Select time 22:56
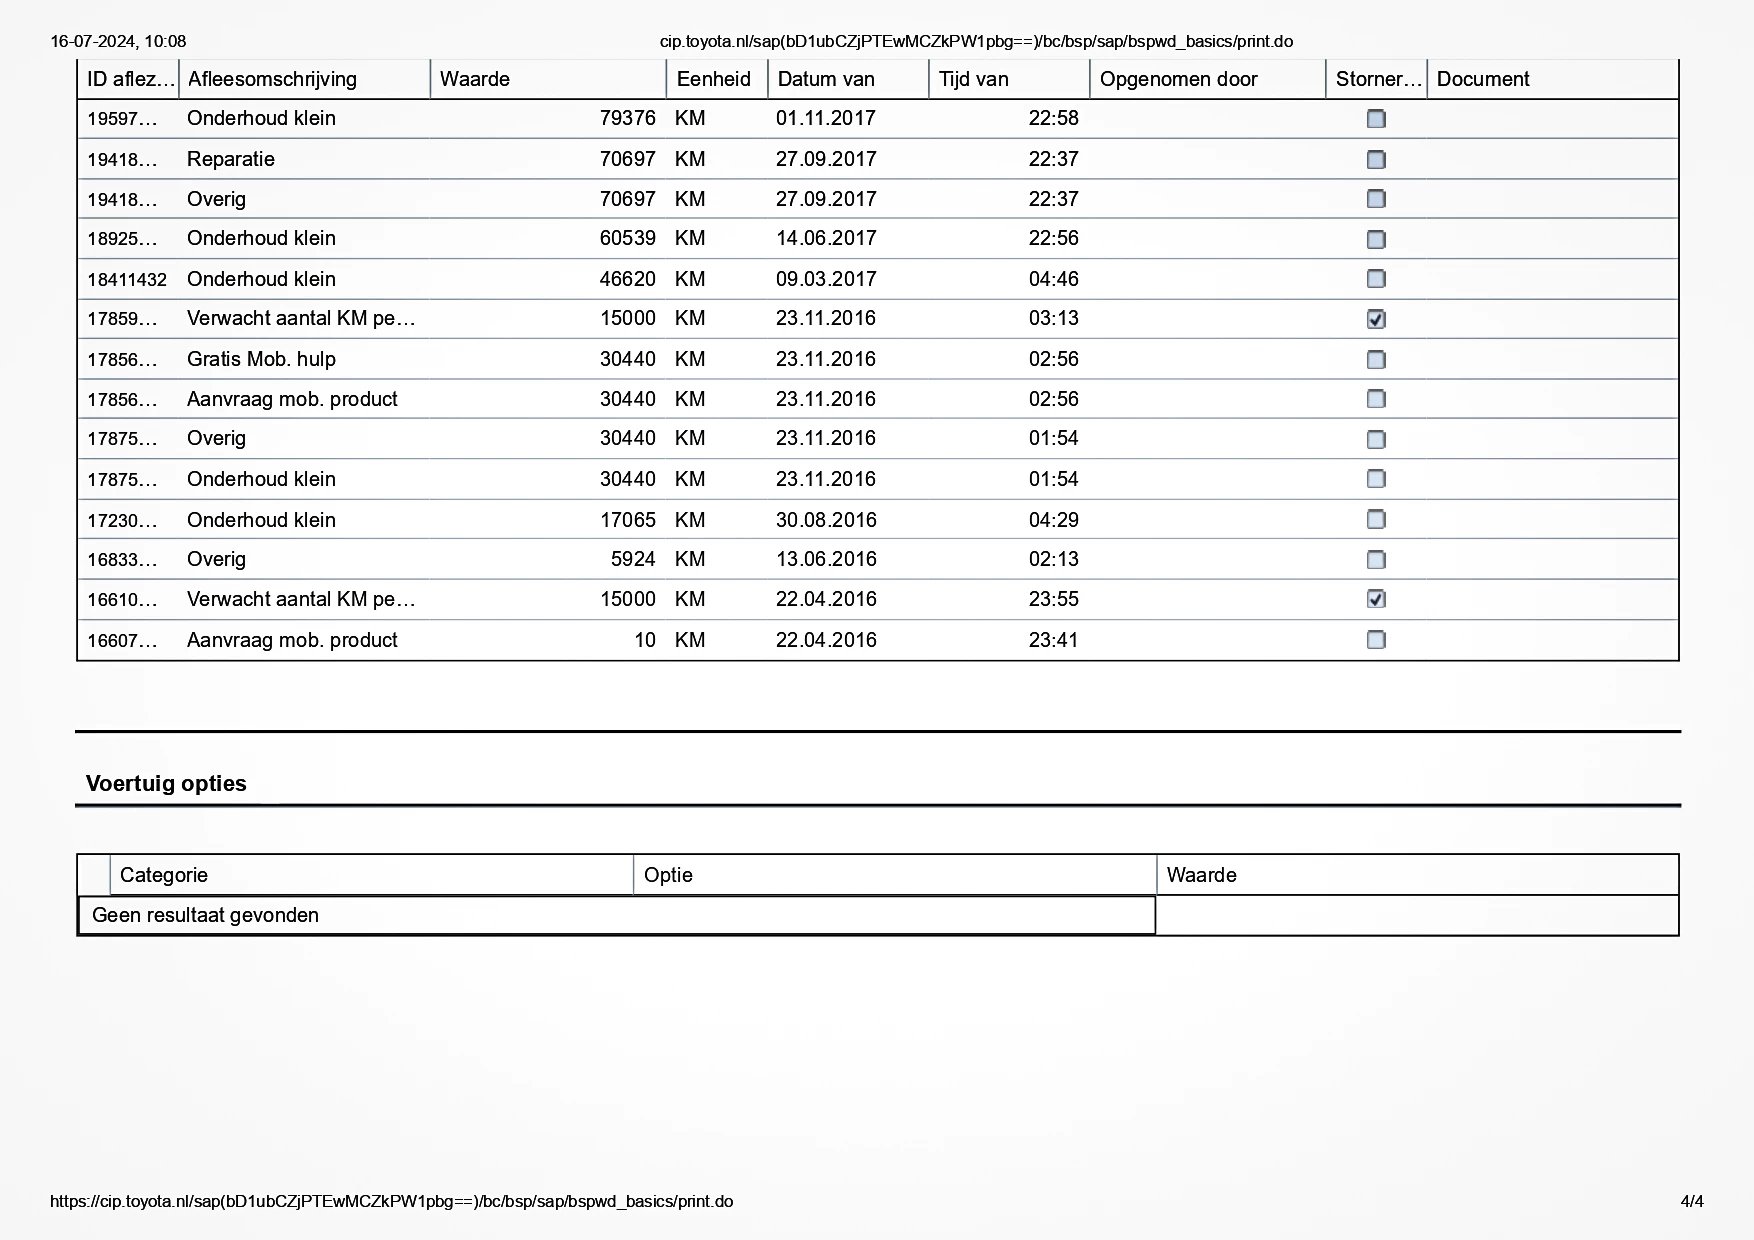 click(x=1054, y=238)
